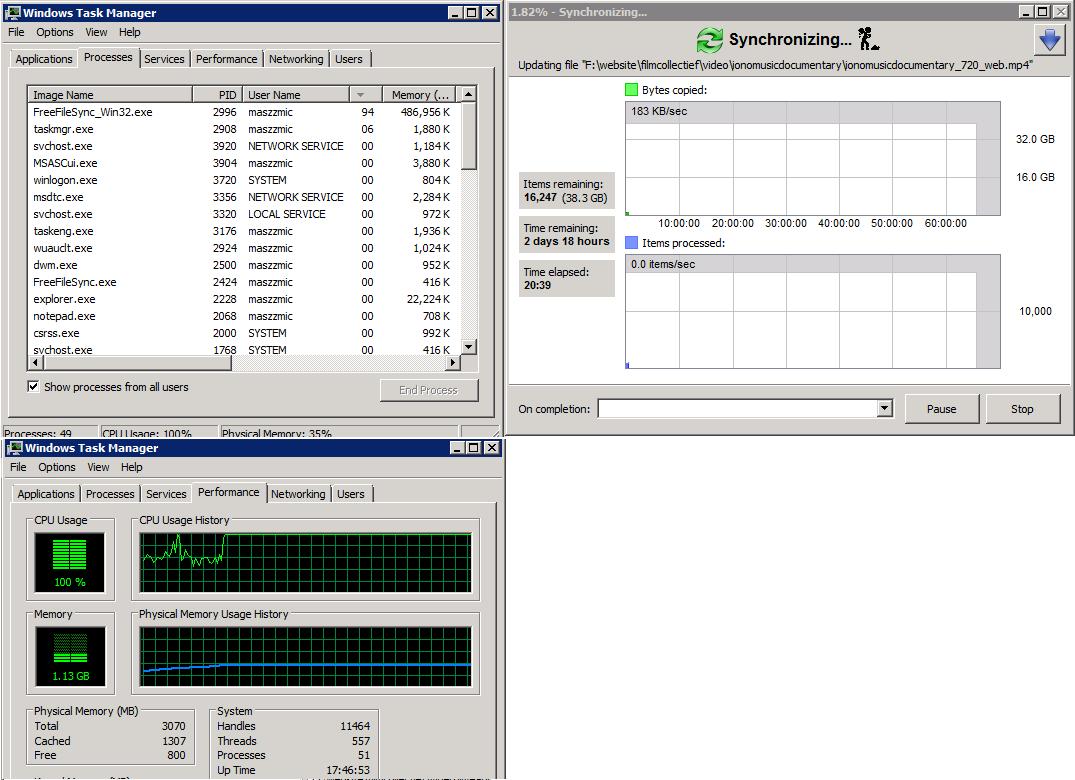Viewport: 1075px width, 780px height.
Task: Click the blue download arrow icon in sync window
Action: coord(1050,40)
